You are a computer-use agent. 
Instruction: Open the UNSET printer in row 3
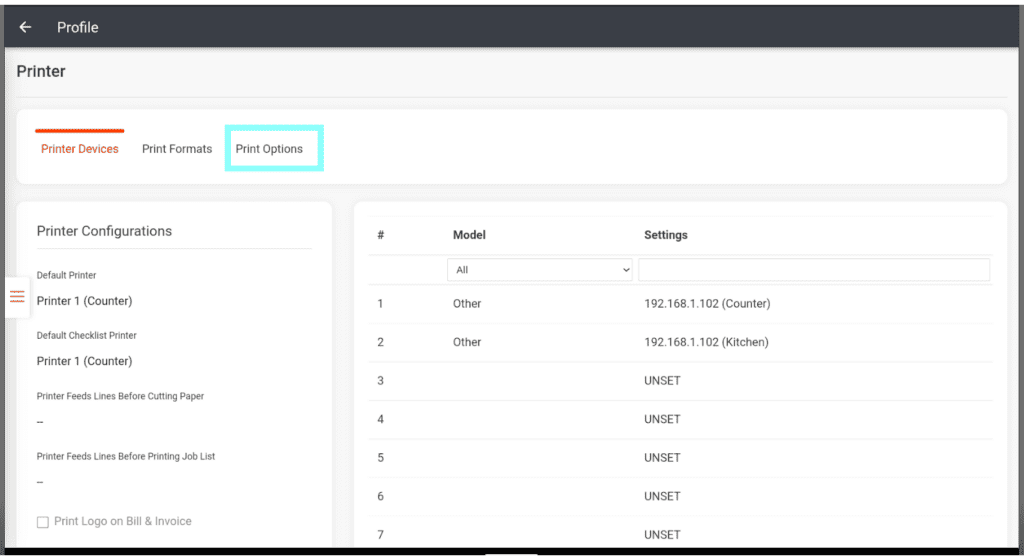pyautogui.click(x=662, y=381)
